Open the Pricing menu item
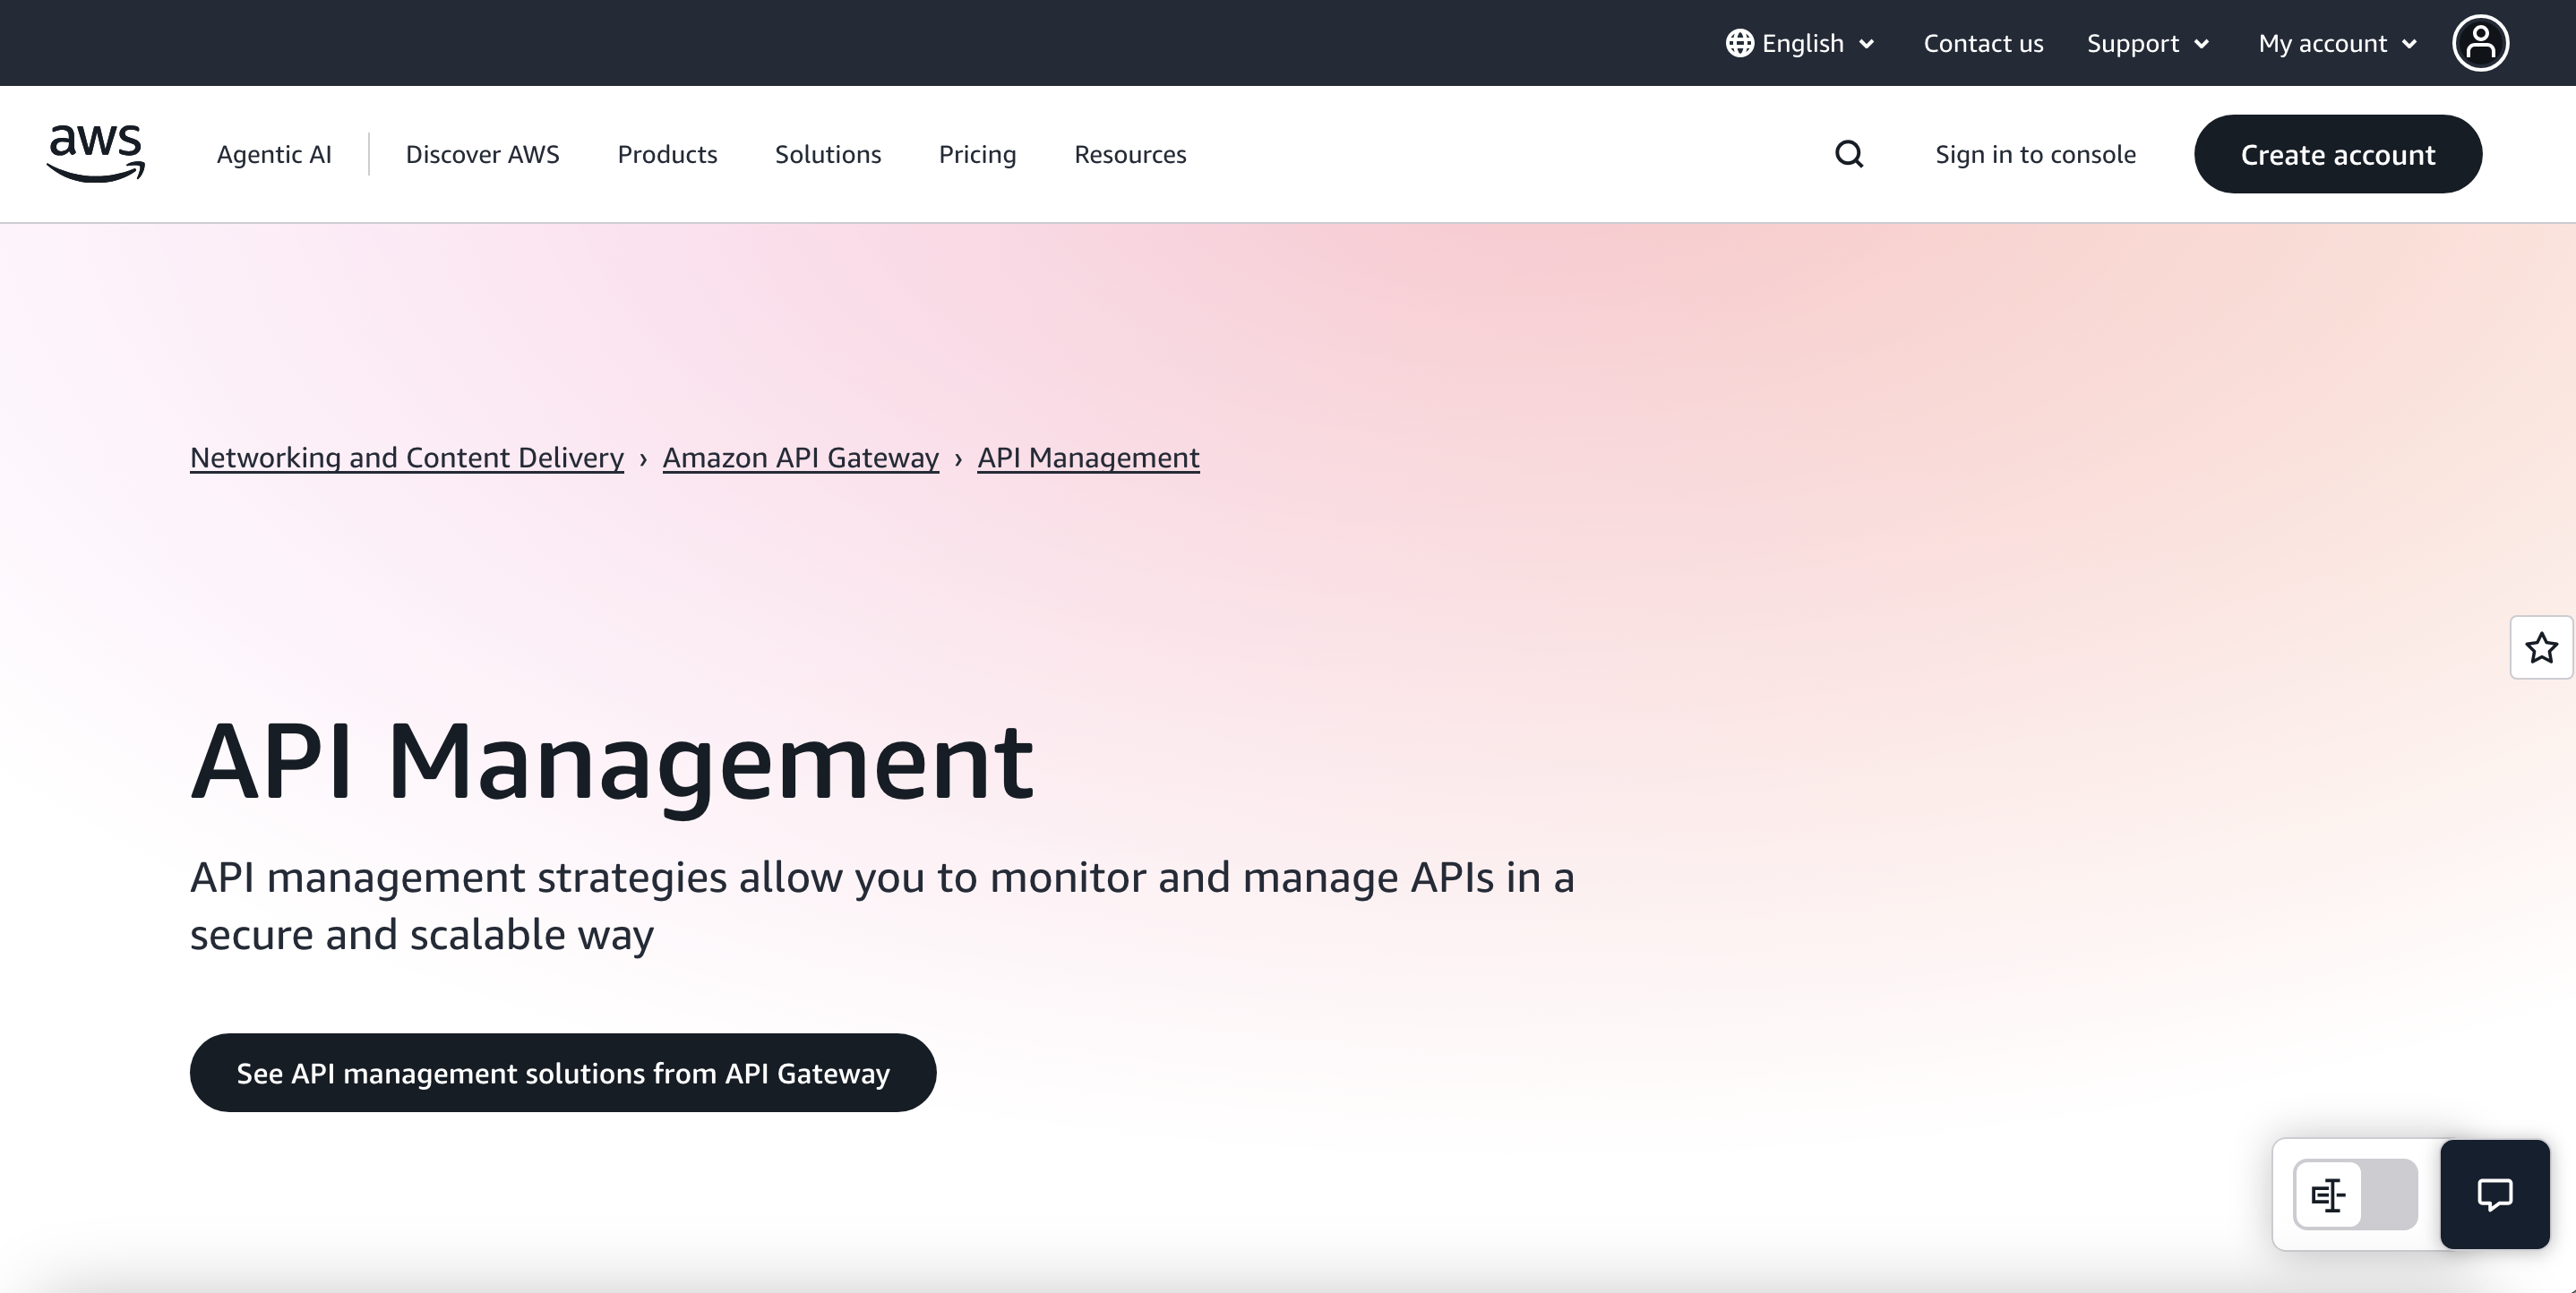 (x=977, y=154)
